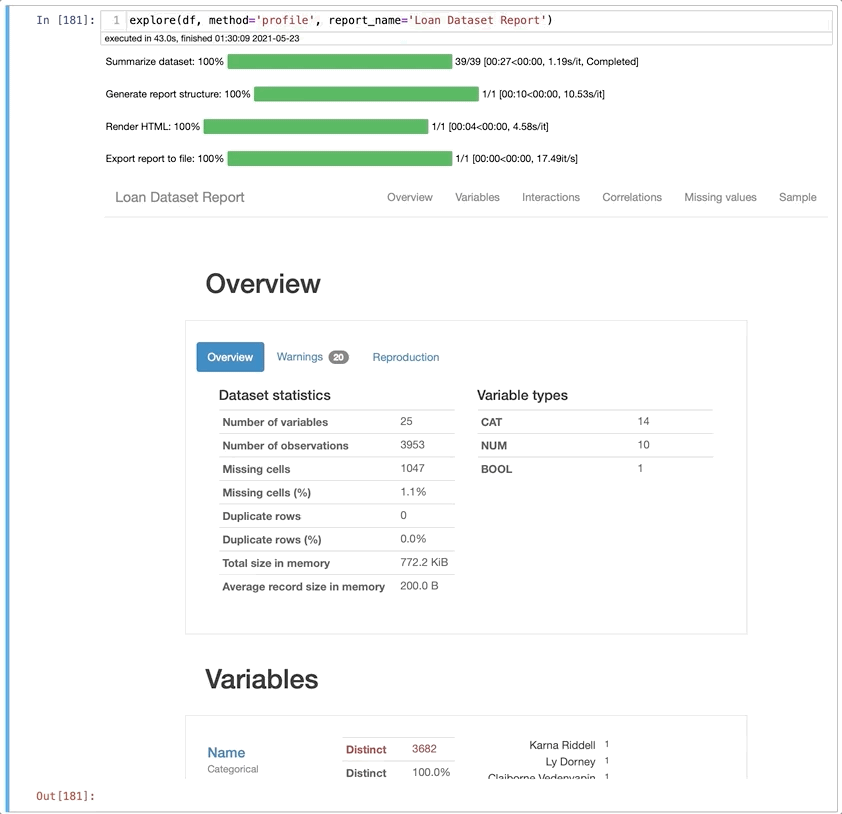The height and width of the screenshot is (814, 842).
Task: Open the Sample section link
Action: point(797,197)
